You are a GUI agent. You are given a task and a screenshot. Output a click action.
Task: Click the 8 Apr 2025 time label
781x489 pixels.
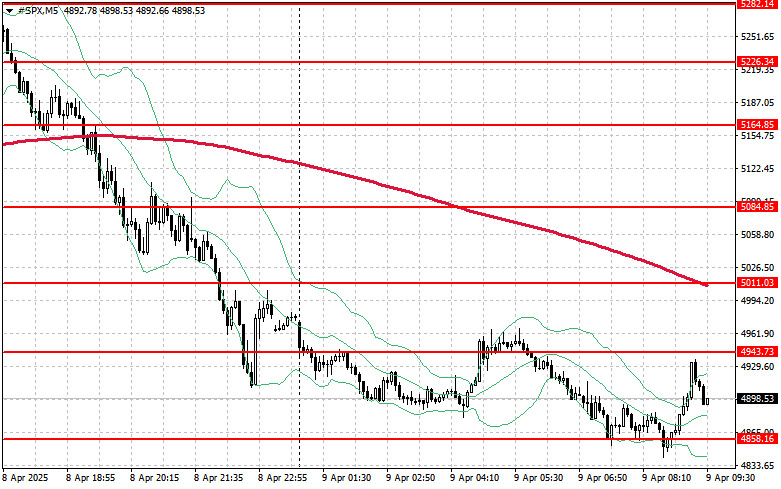coord(25,478)
